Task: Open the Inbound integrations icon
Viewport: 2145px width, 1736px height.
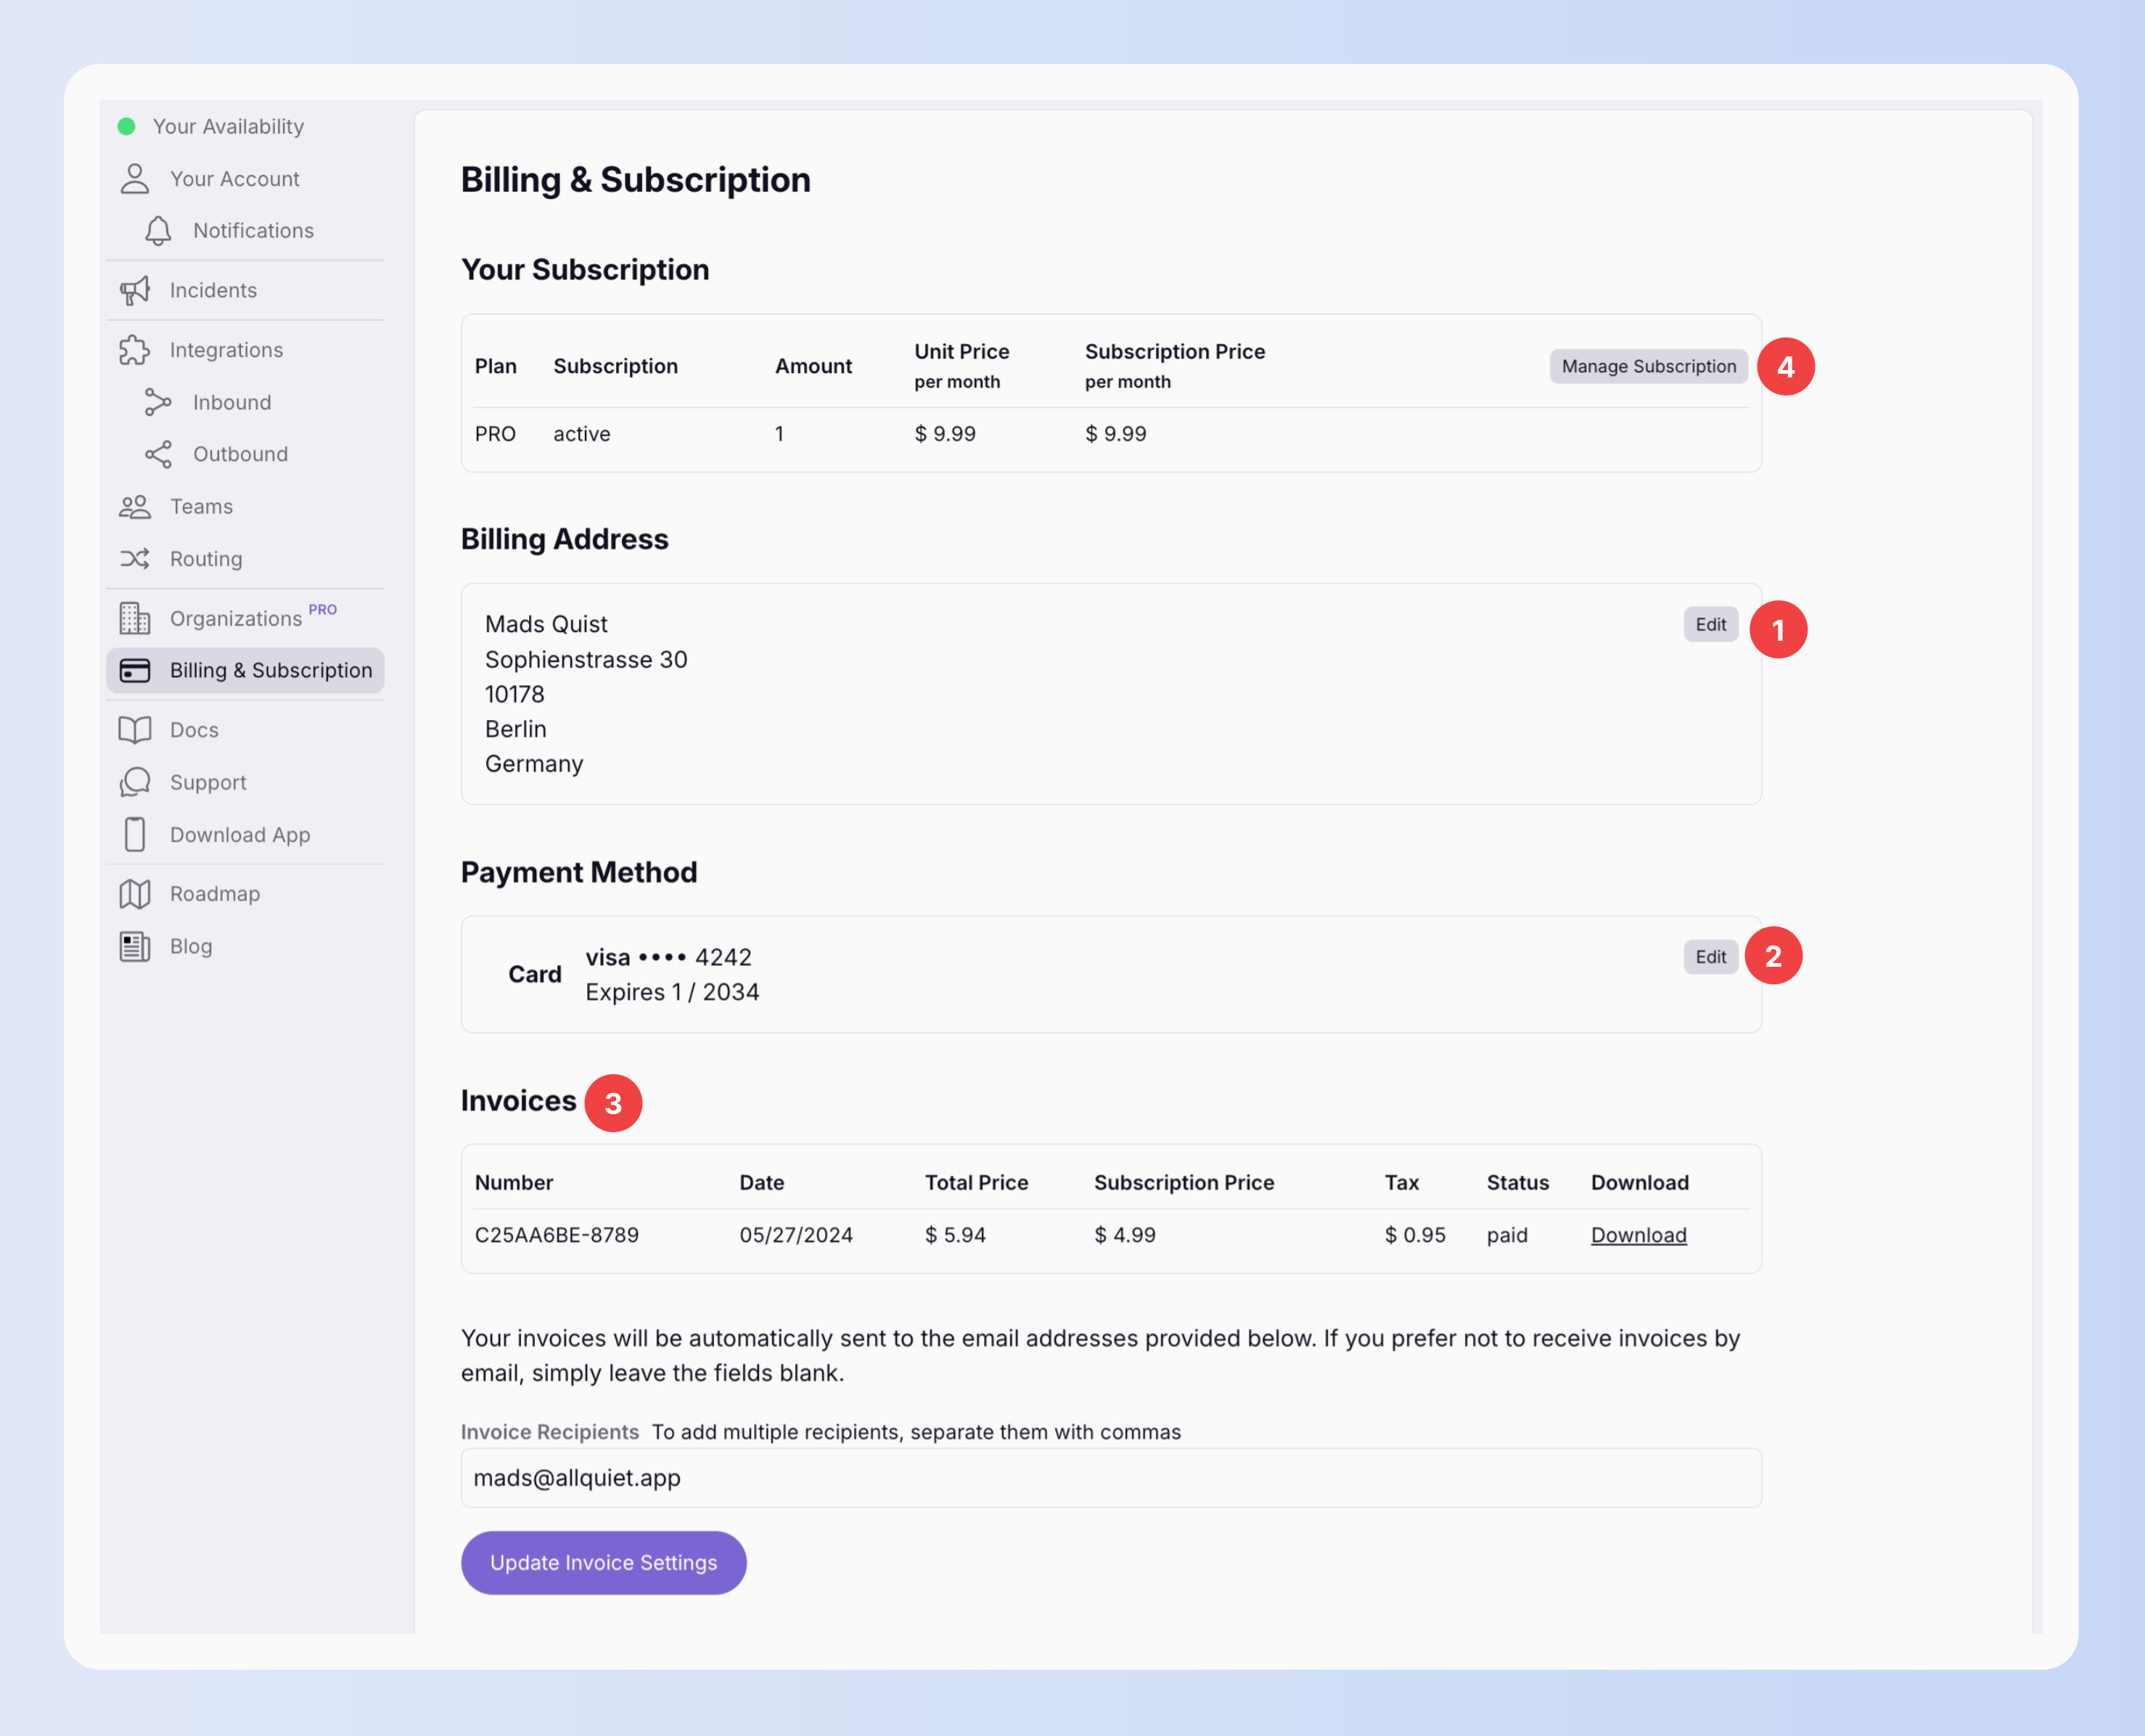Action: point(158,402)
